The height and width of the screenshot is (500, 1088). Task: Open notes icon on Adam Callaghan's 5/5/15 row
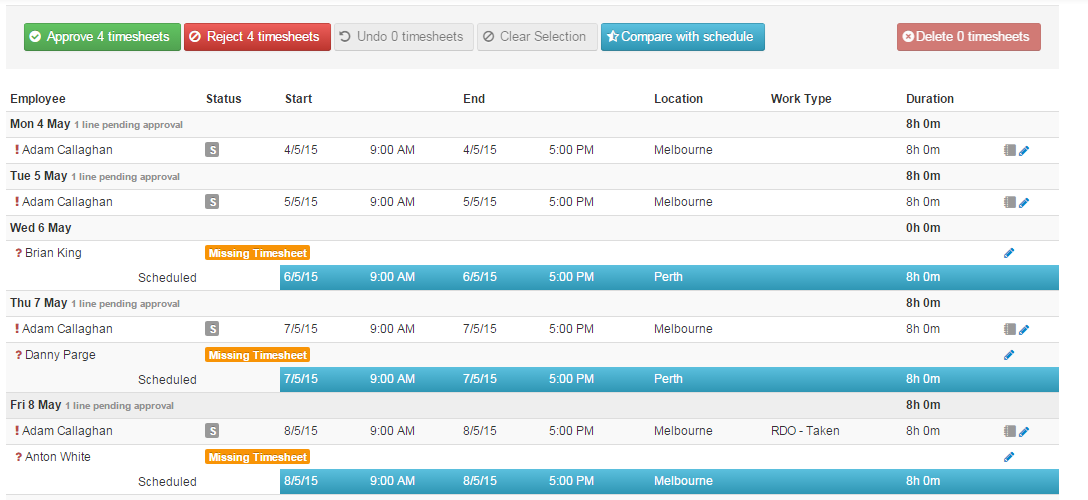[1009, 202]
